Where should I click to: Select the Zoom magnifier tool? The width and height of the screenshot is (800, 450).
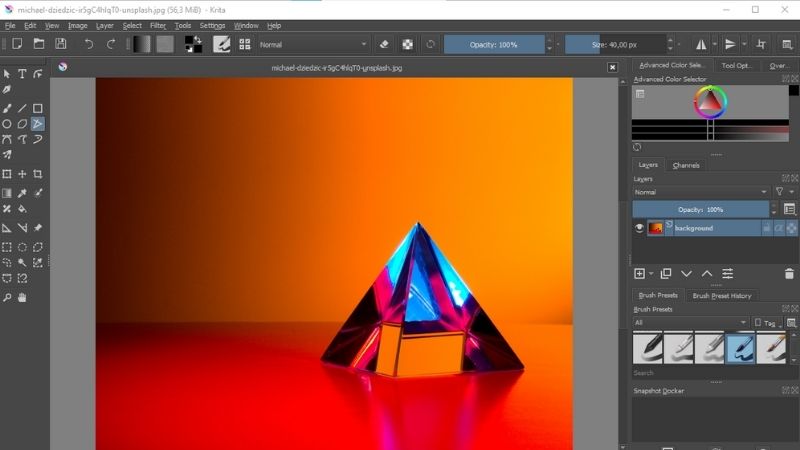[7, 297]
